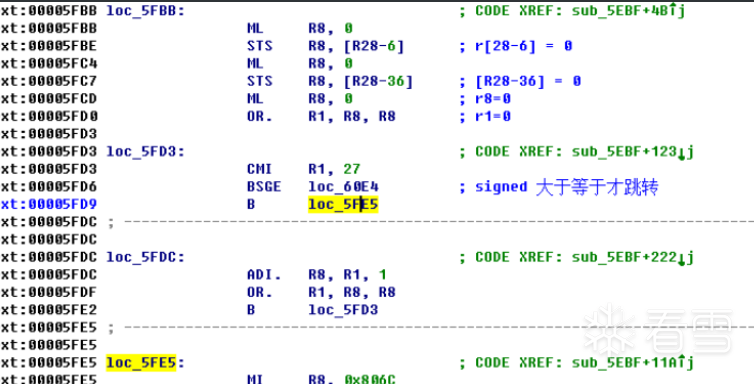This screenshot has width=754, height=384.
Task: Click the OR. mnemonic at address 00005FDF
Action: [260, 293]
